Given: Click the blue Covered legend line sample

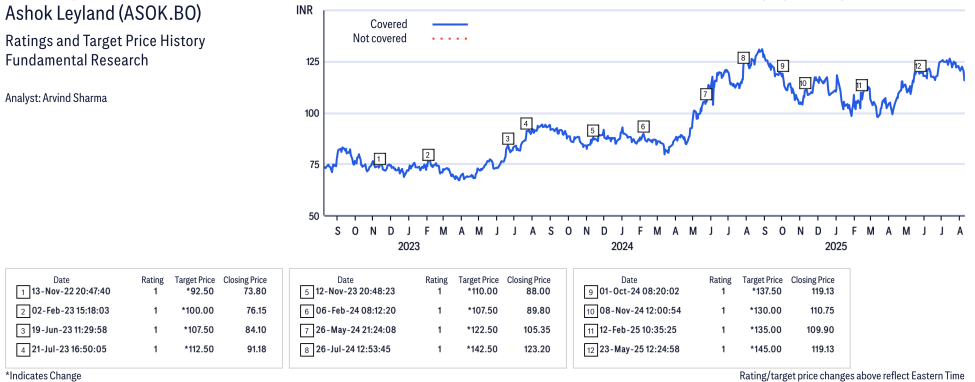Looking at the screenshot, I should [450, 24].
